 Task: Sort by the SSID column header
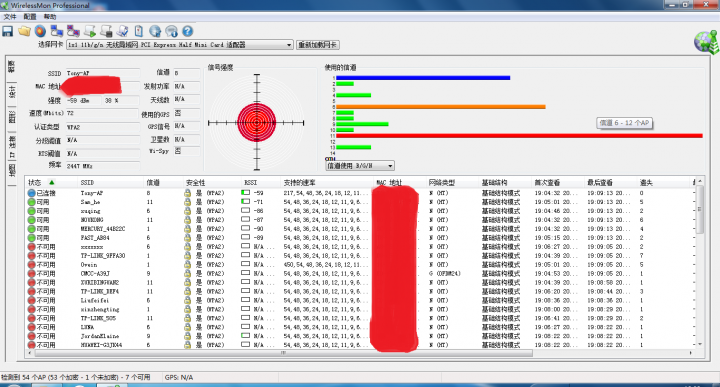point(87,183)
